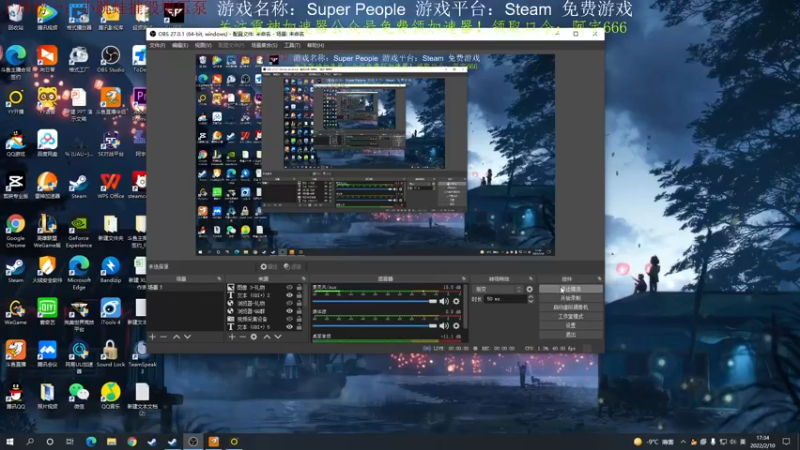Remove selected scene with minus icon
800x450 pixels.
(163, 337)
